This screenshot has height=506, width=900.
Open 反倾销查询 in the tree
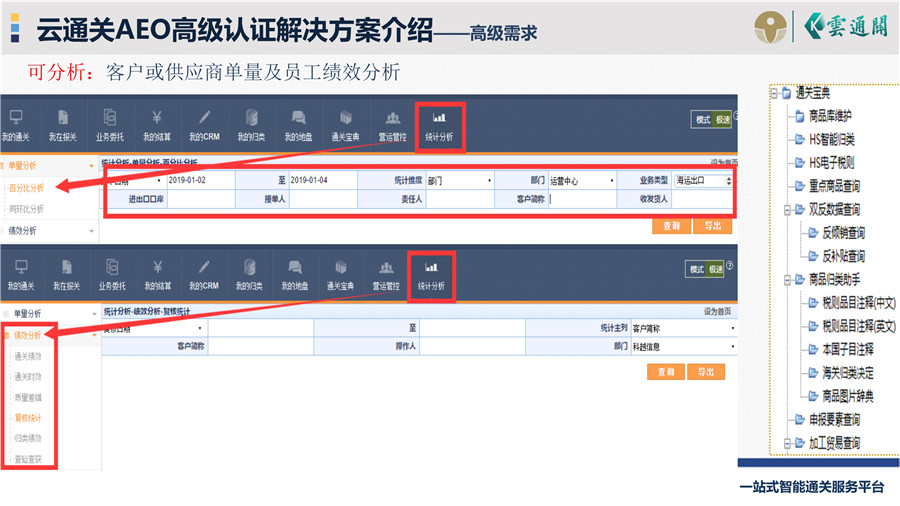[x=843, y=233]
